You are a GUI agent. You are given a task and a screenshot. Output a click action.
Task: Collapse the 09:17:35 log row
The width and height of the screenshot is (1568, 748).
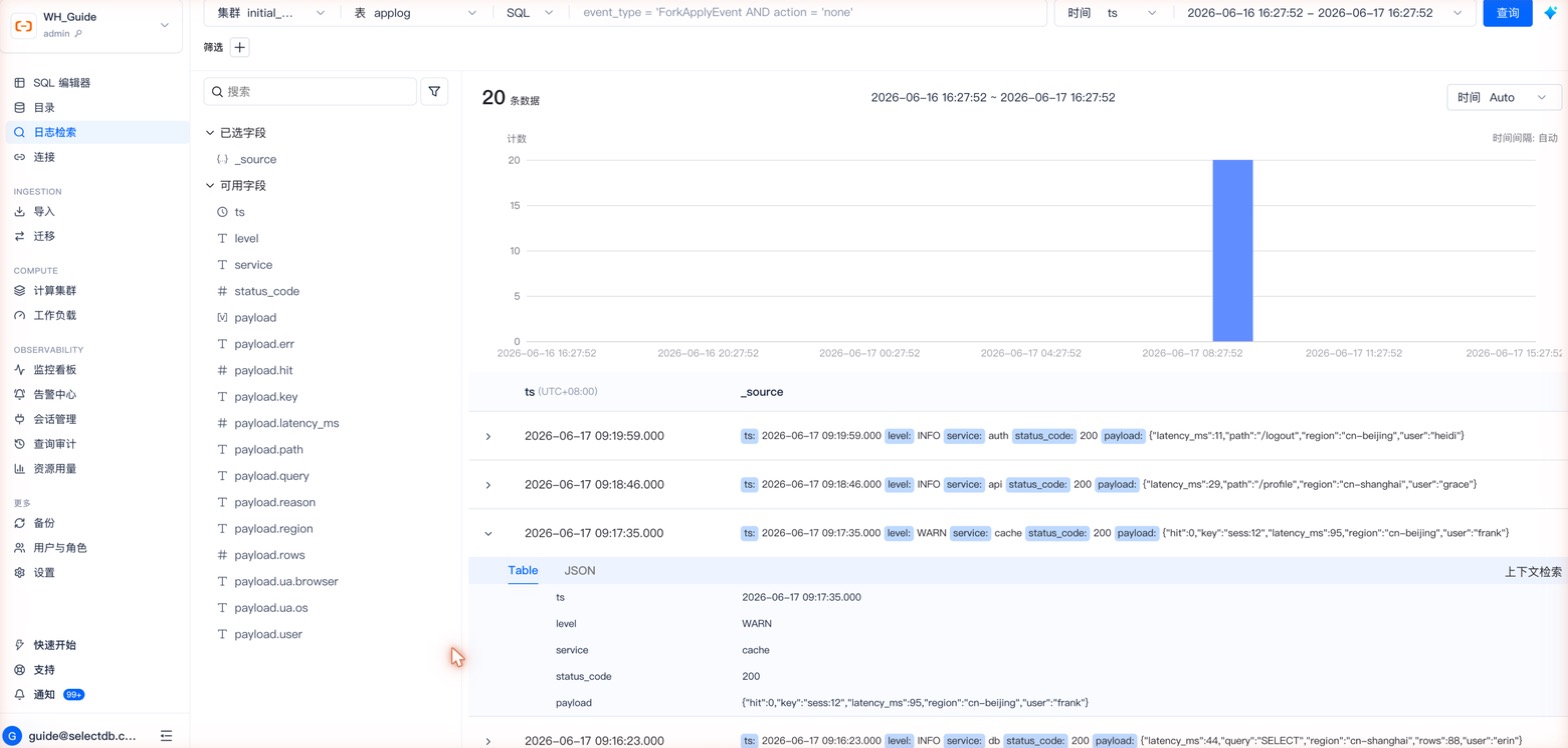point(488,533)
